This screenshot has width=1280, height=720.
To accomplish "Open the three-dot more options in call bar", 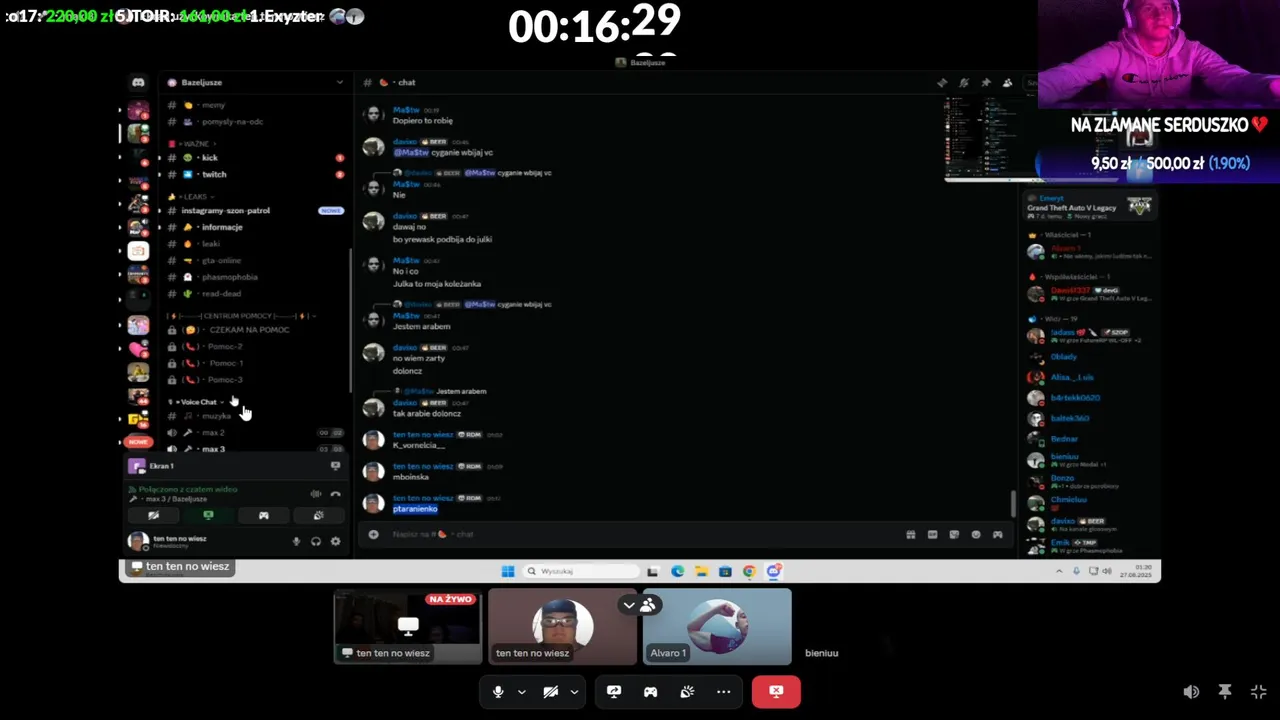I will pyautogui.click(x=724, y=691).
